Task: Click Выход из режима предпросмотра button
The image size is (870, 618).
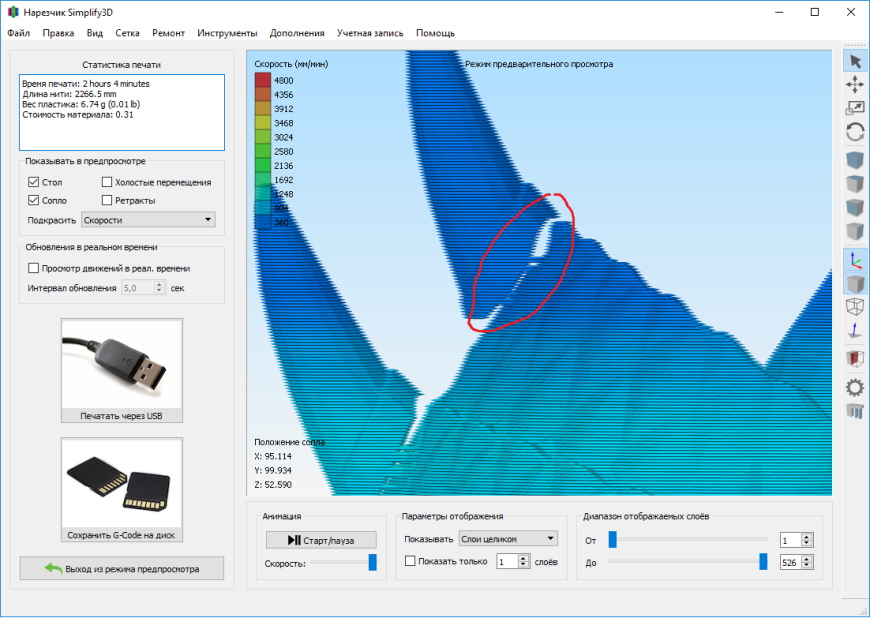Action: click(x=122, y=569)
